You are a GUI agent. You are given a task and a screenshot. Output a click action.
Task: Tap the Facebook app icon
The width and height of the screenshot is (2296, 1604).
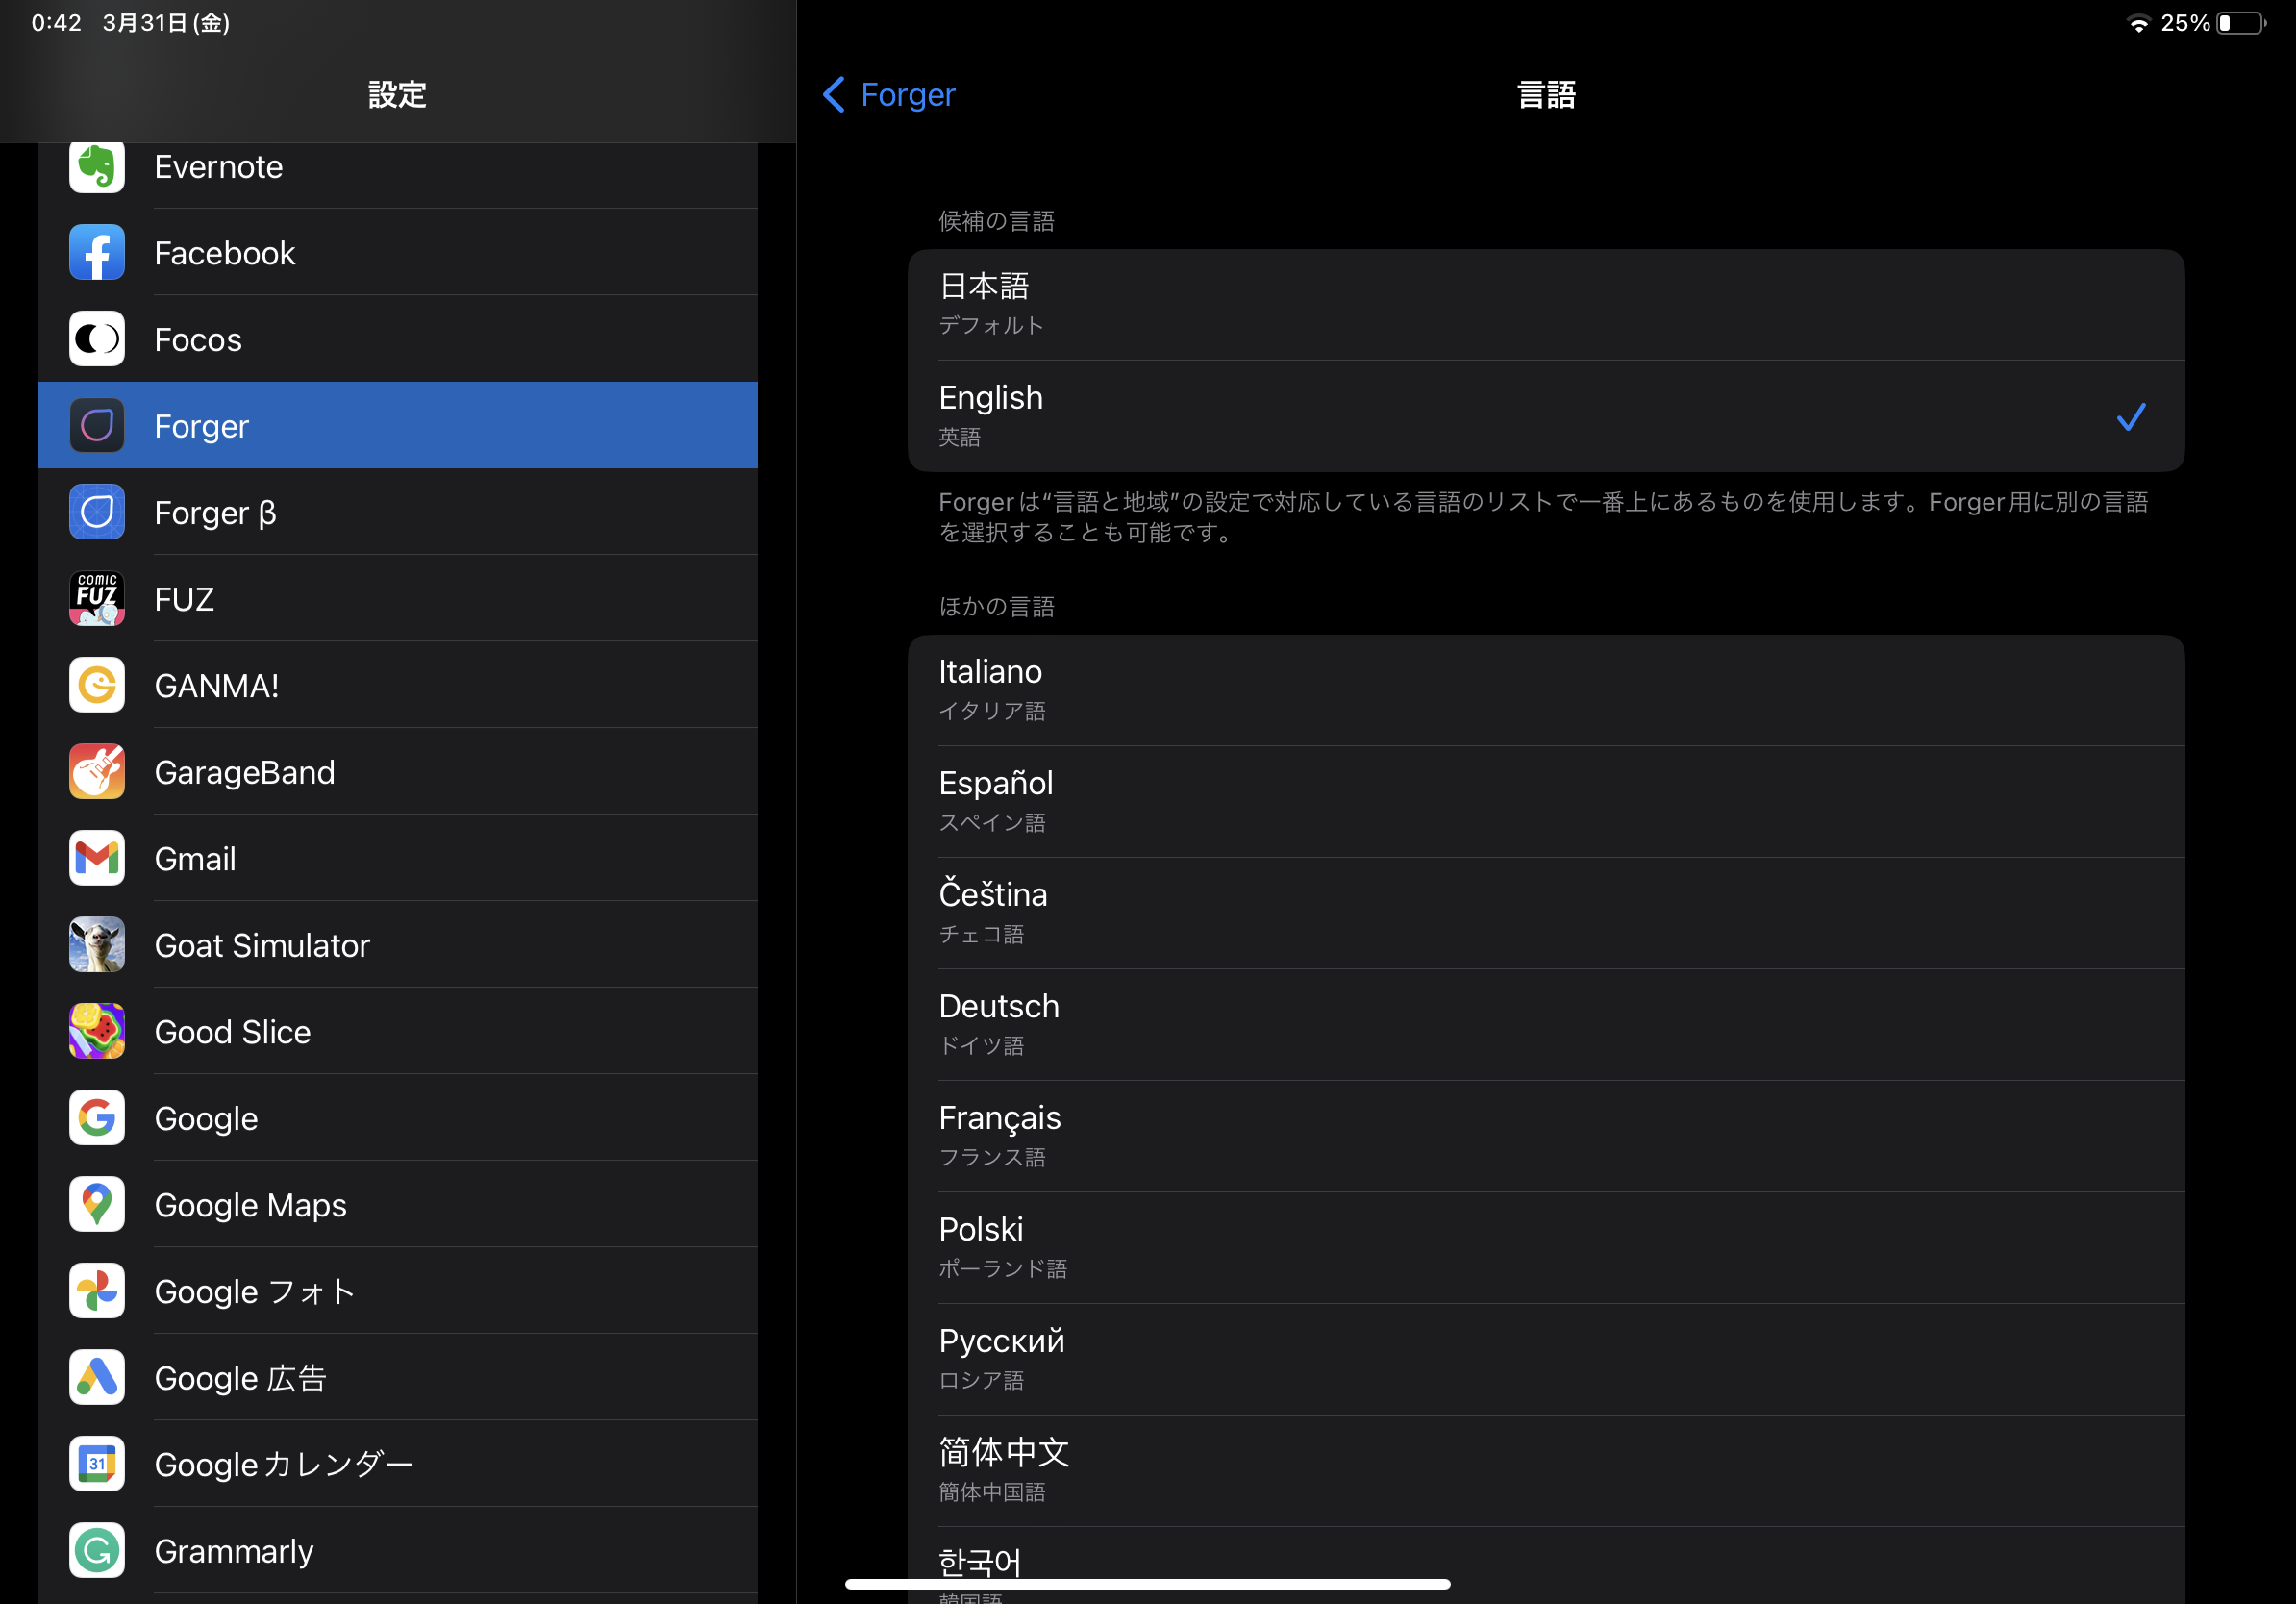(97, 252)
